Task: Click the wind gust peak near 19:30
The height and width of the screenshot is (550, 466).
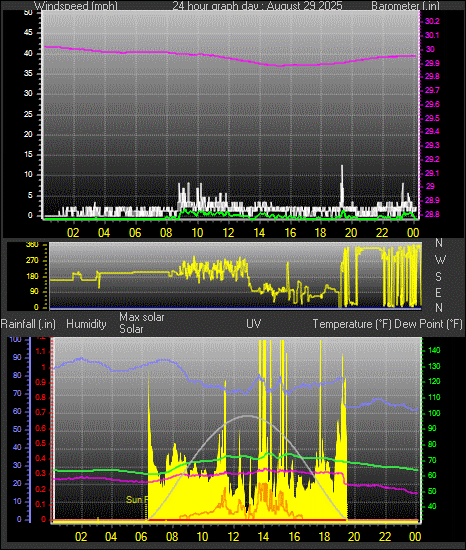Action: (x=342, y=166)
